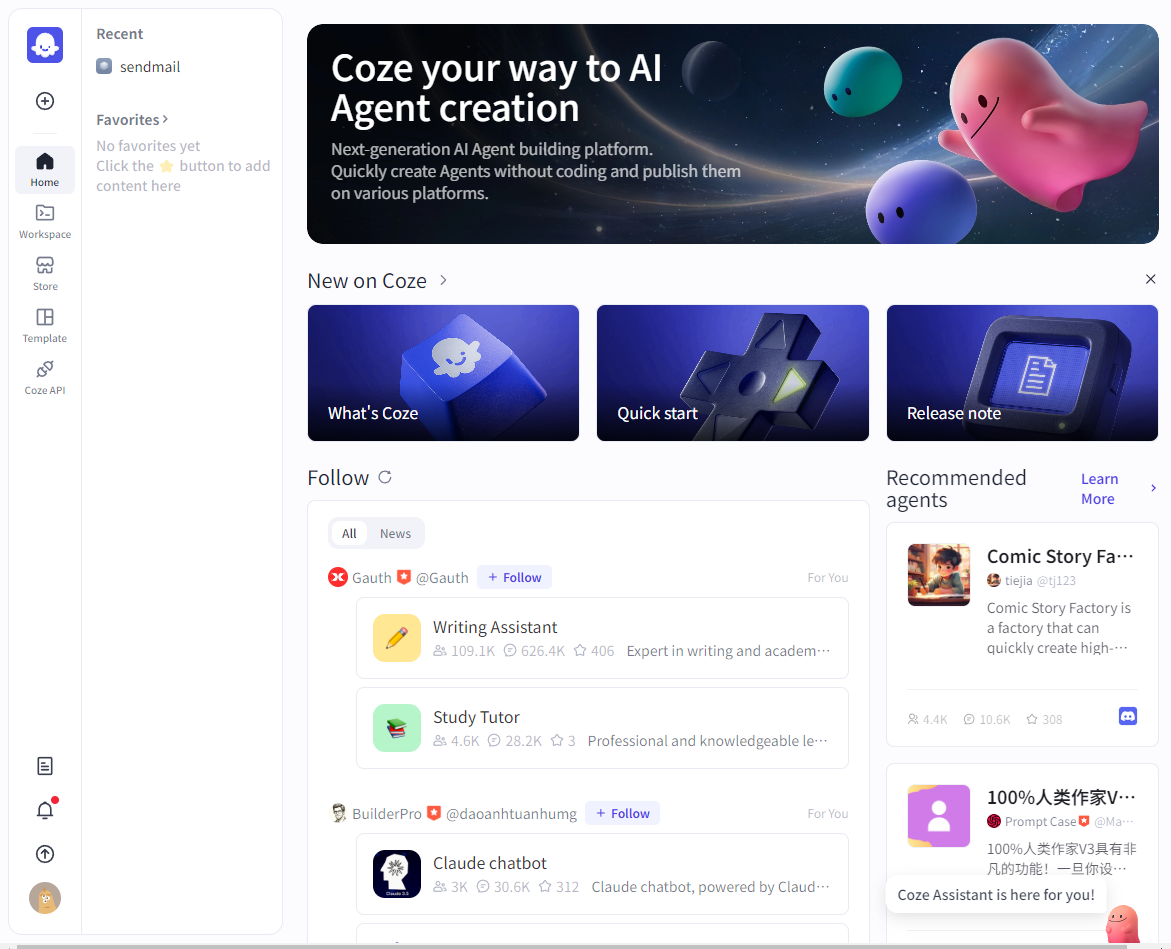Image resolution: width=1171 pixels, height=949 pixels.
Task: Switch to the News tab
Action: click(x=395, y=533)
